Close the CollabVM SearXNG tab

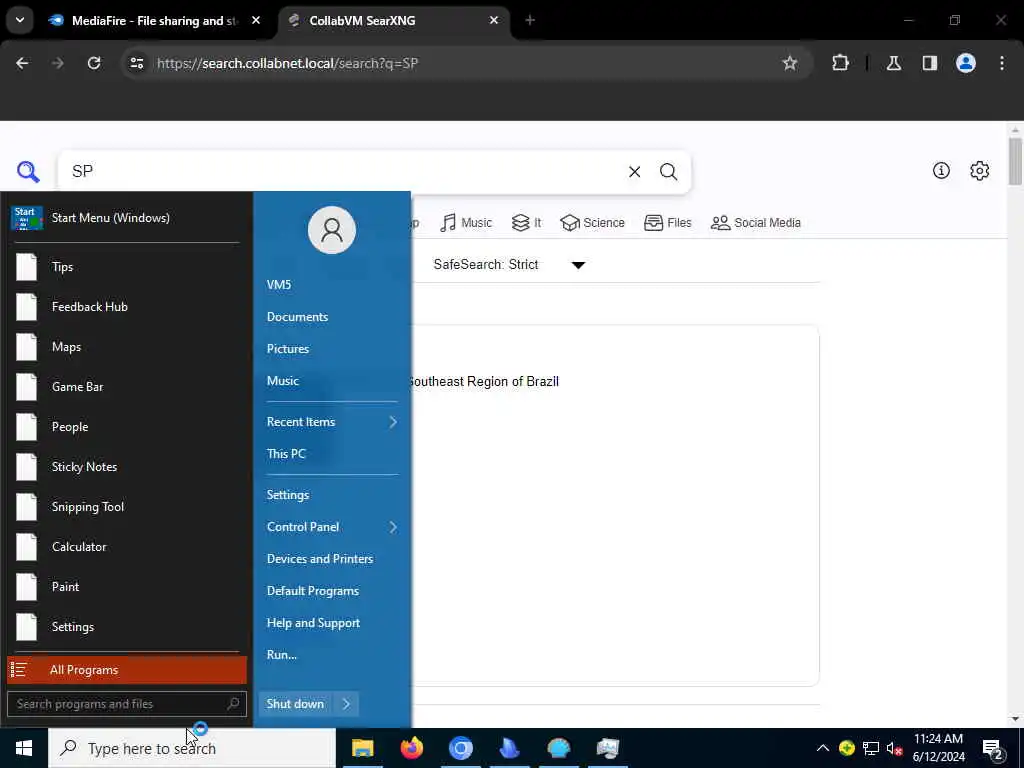494,20
